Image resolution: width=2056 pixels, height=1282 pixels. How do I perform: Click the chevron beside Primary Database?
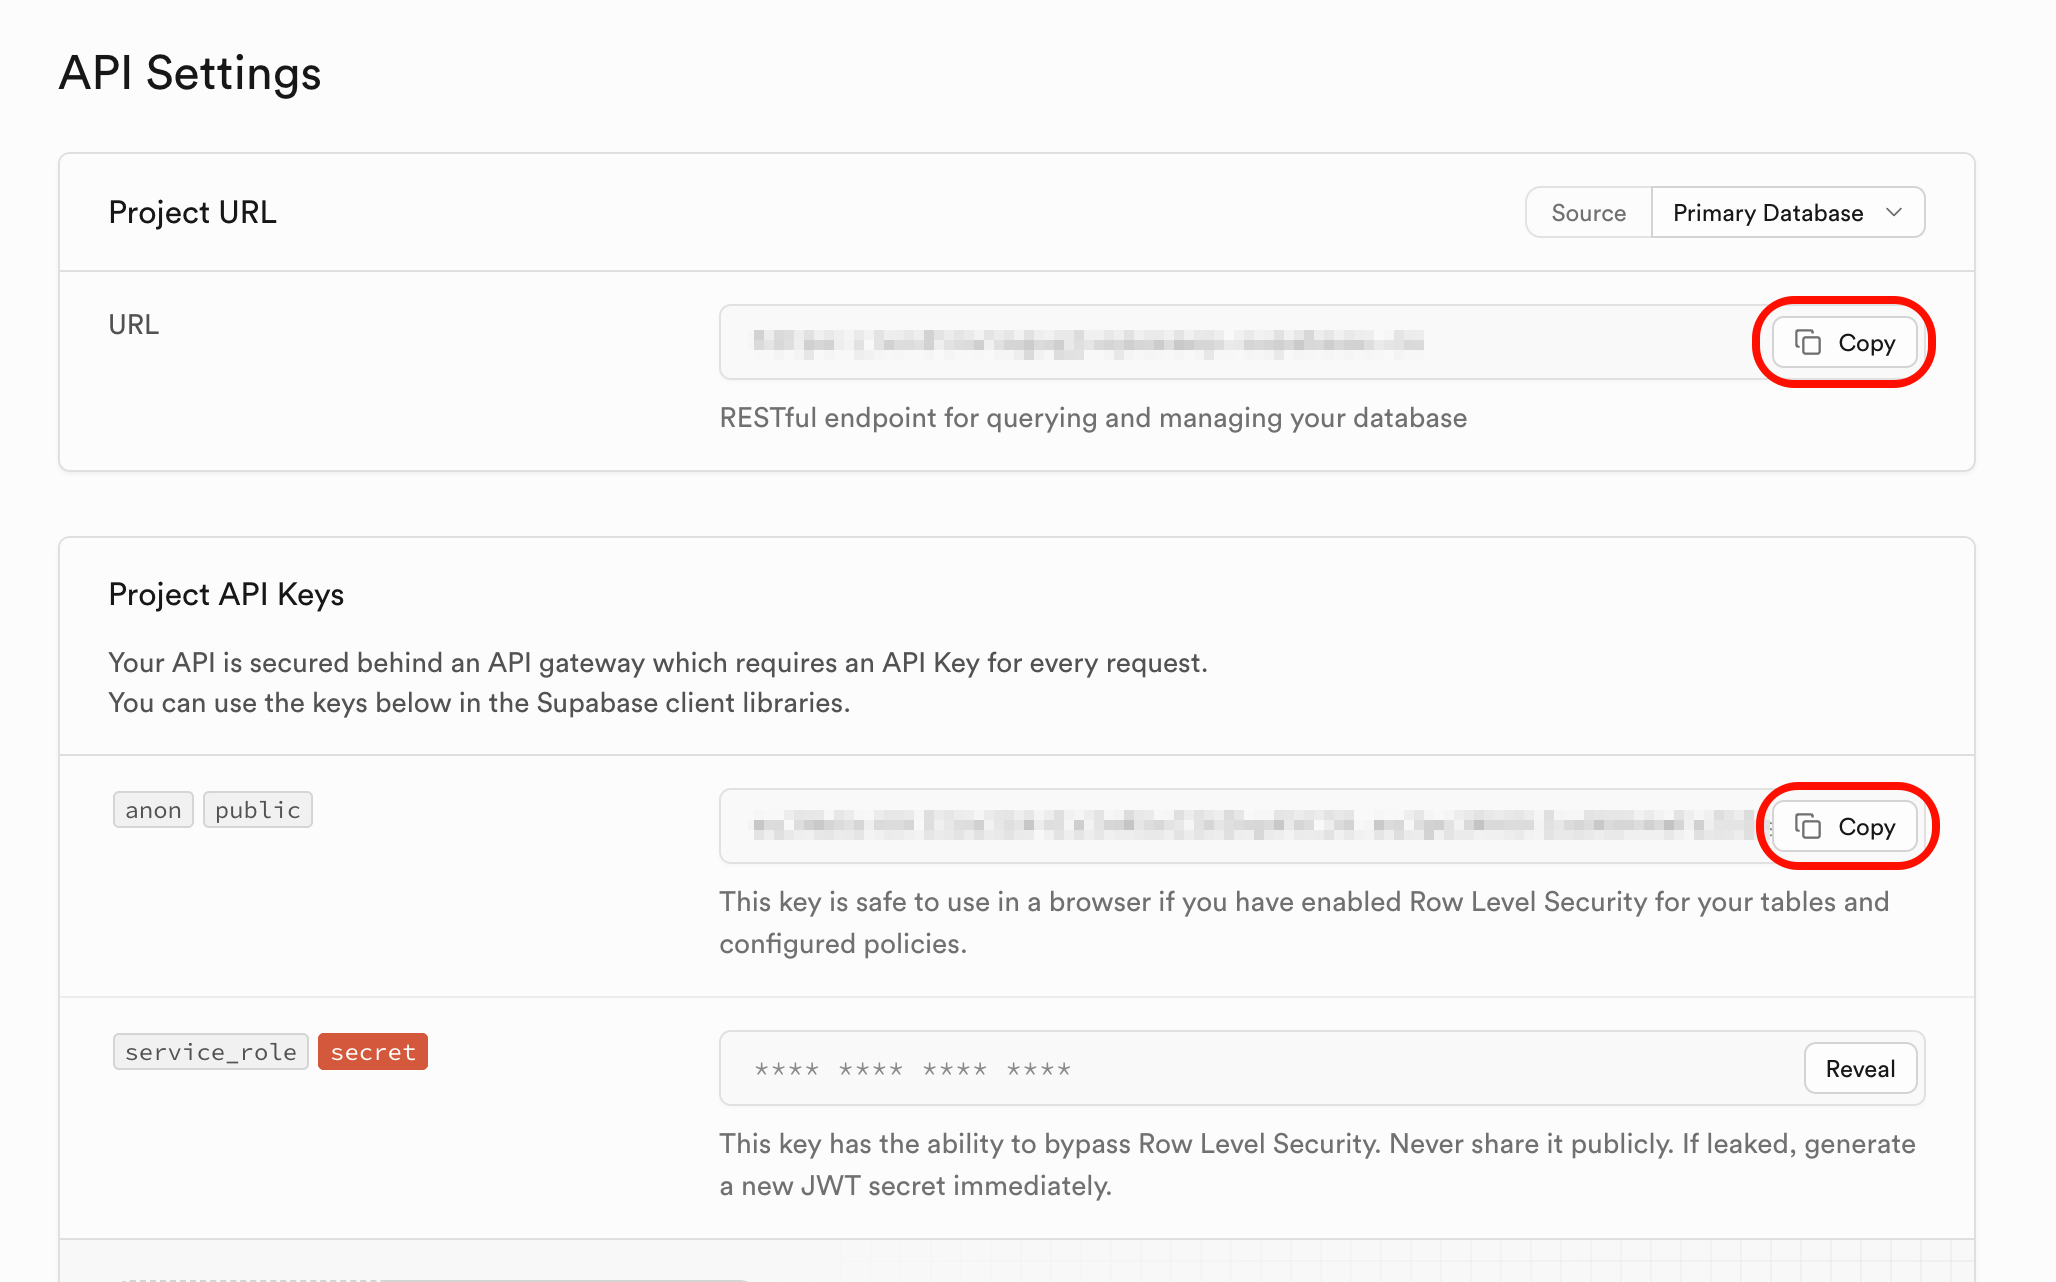tap(1893, 212)
